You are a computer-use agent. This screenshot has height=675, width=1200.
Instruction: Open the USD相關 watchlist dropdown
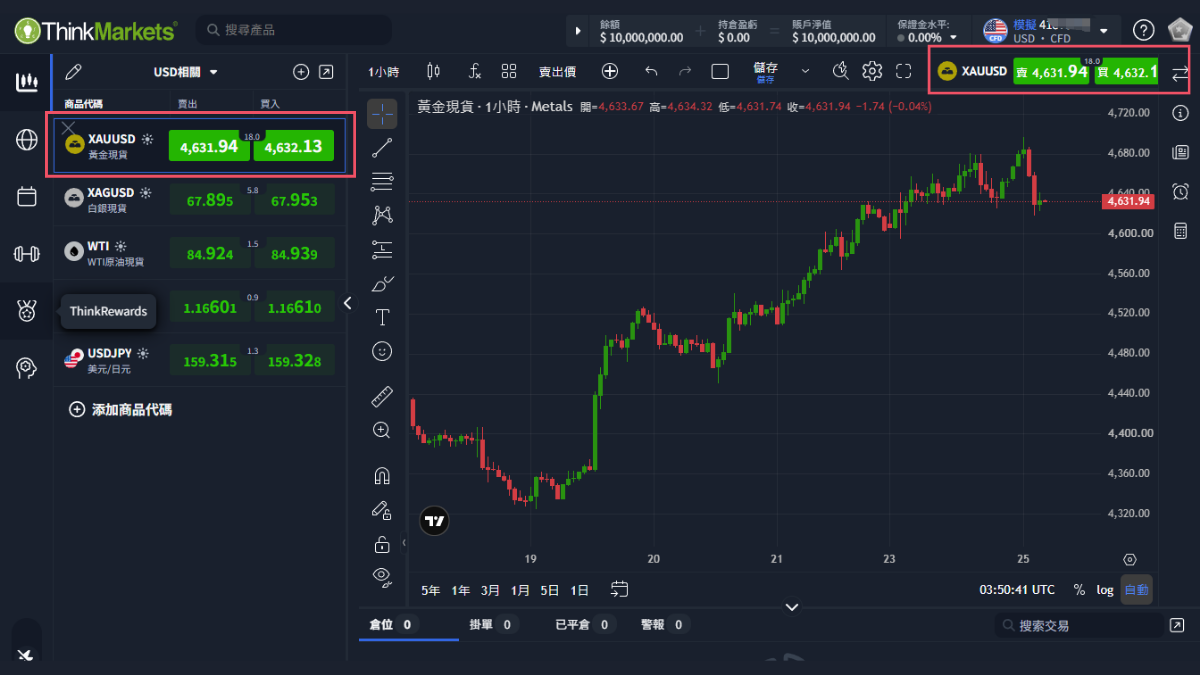coord(186,72)
